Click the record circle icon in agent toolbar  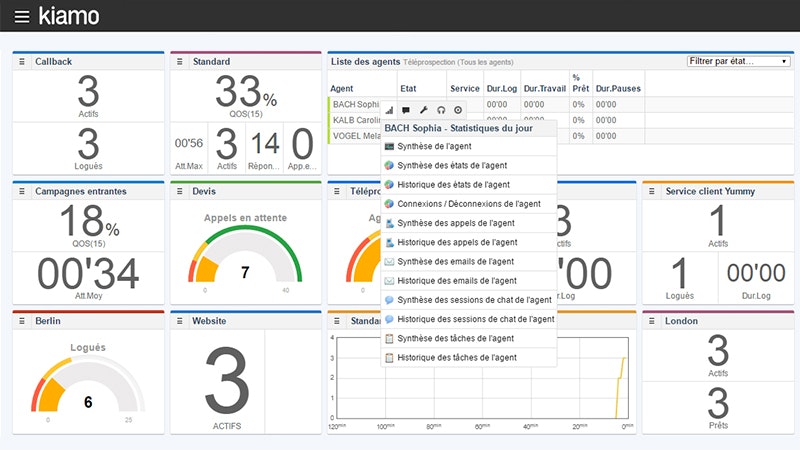pos(458,110)
